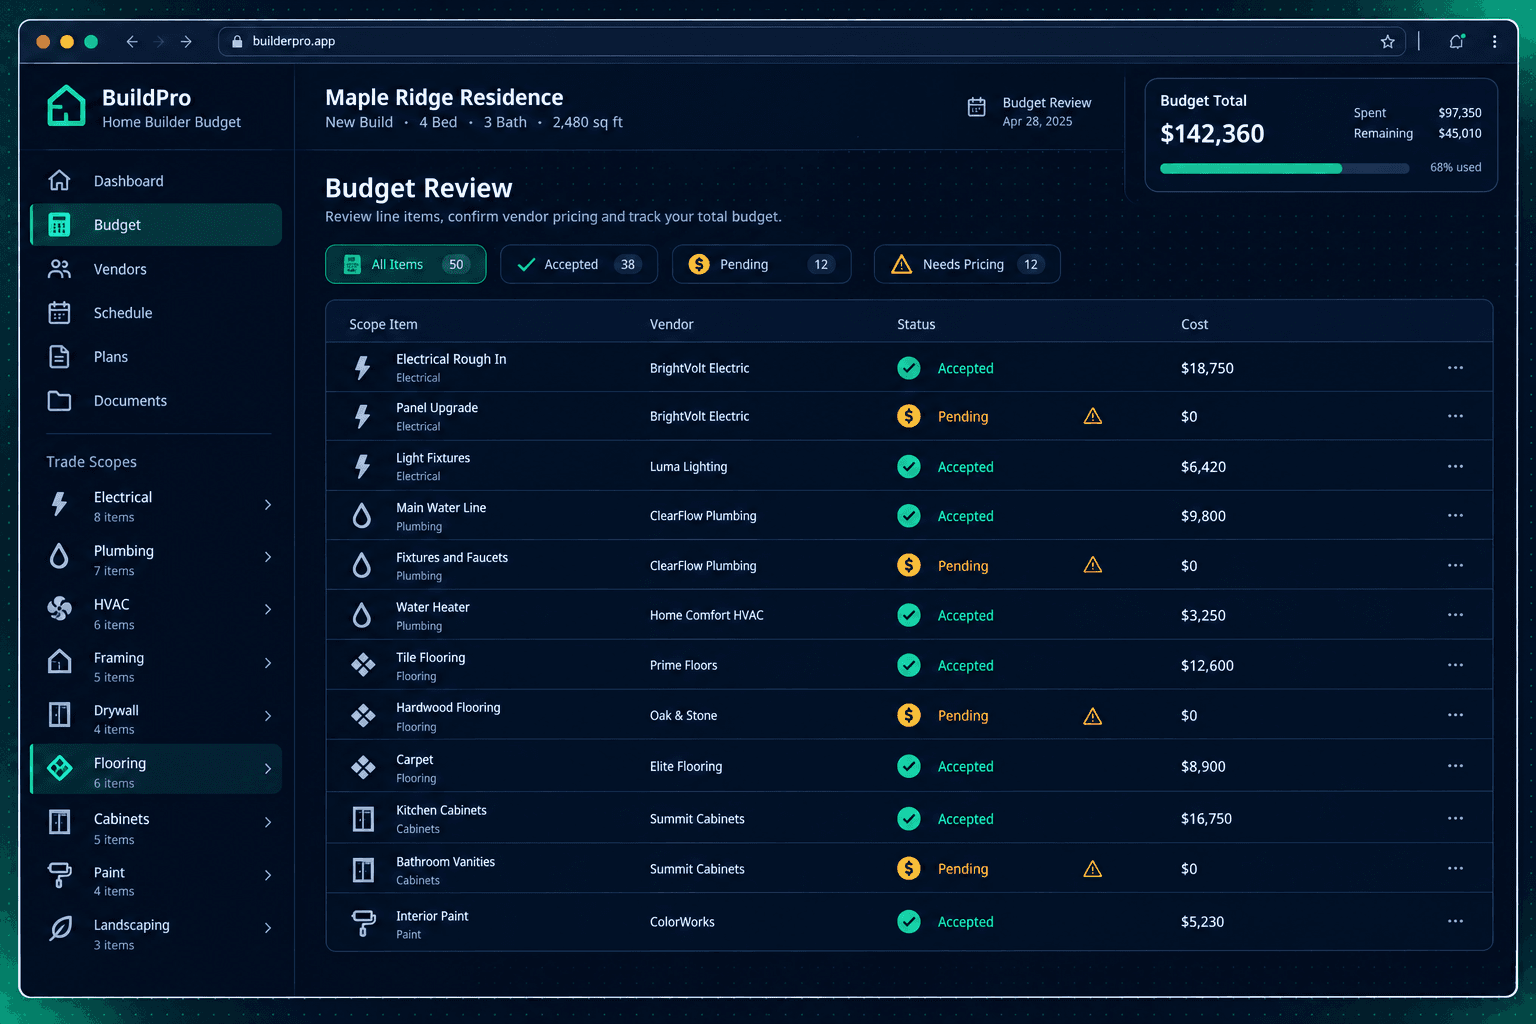
Task: Switch to the Accepted filter tab
Action: coord(579,264)
